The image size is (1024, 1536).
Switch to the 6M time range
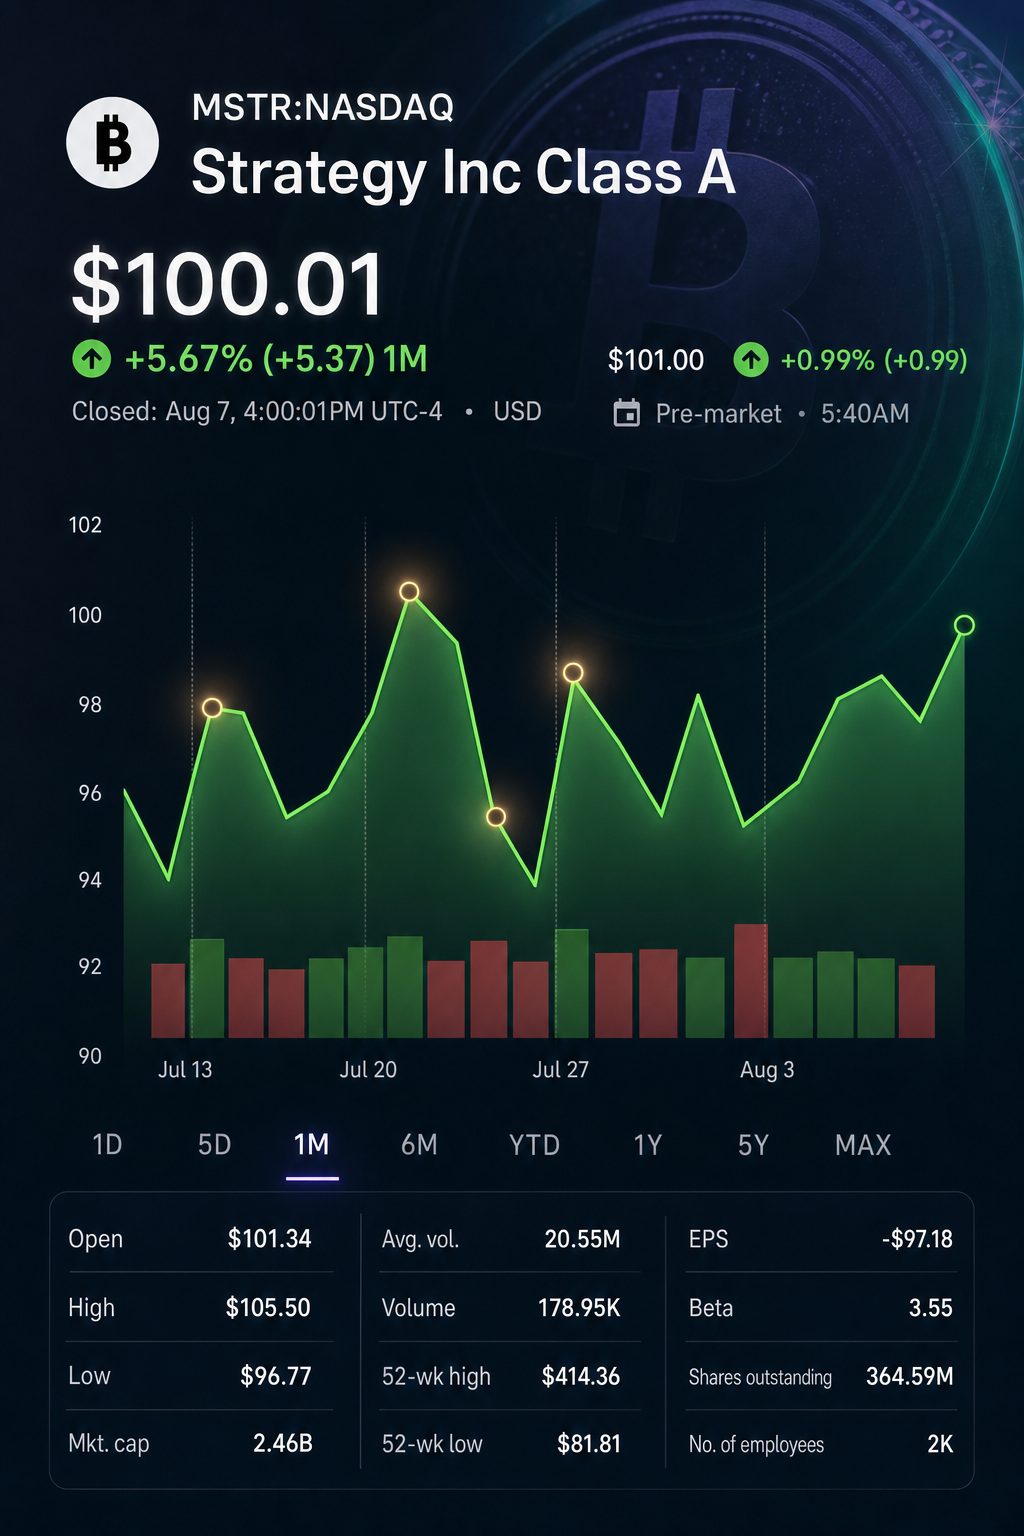click(x=419, y=1145)
